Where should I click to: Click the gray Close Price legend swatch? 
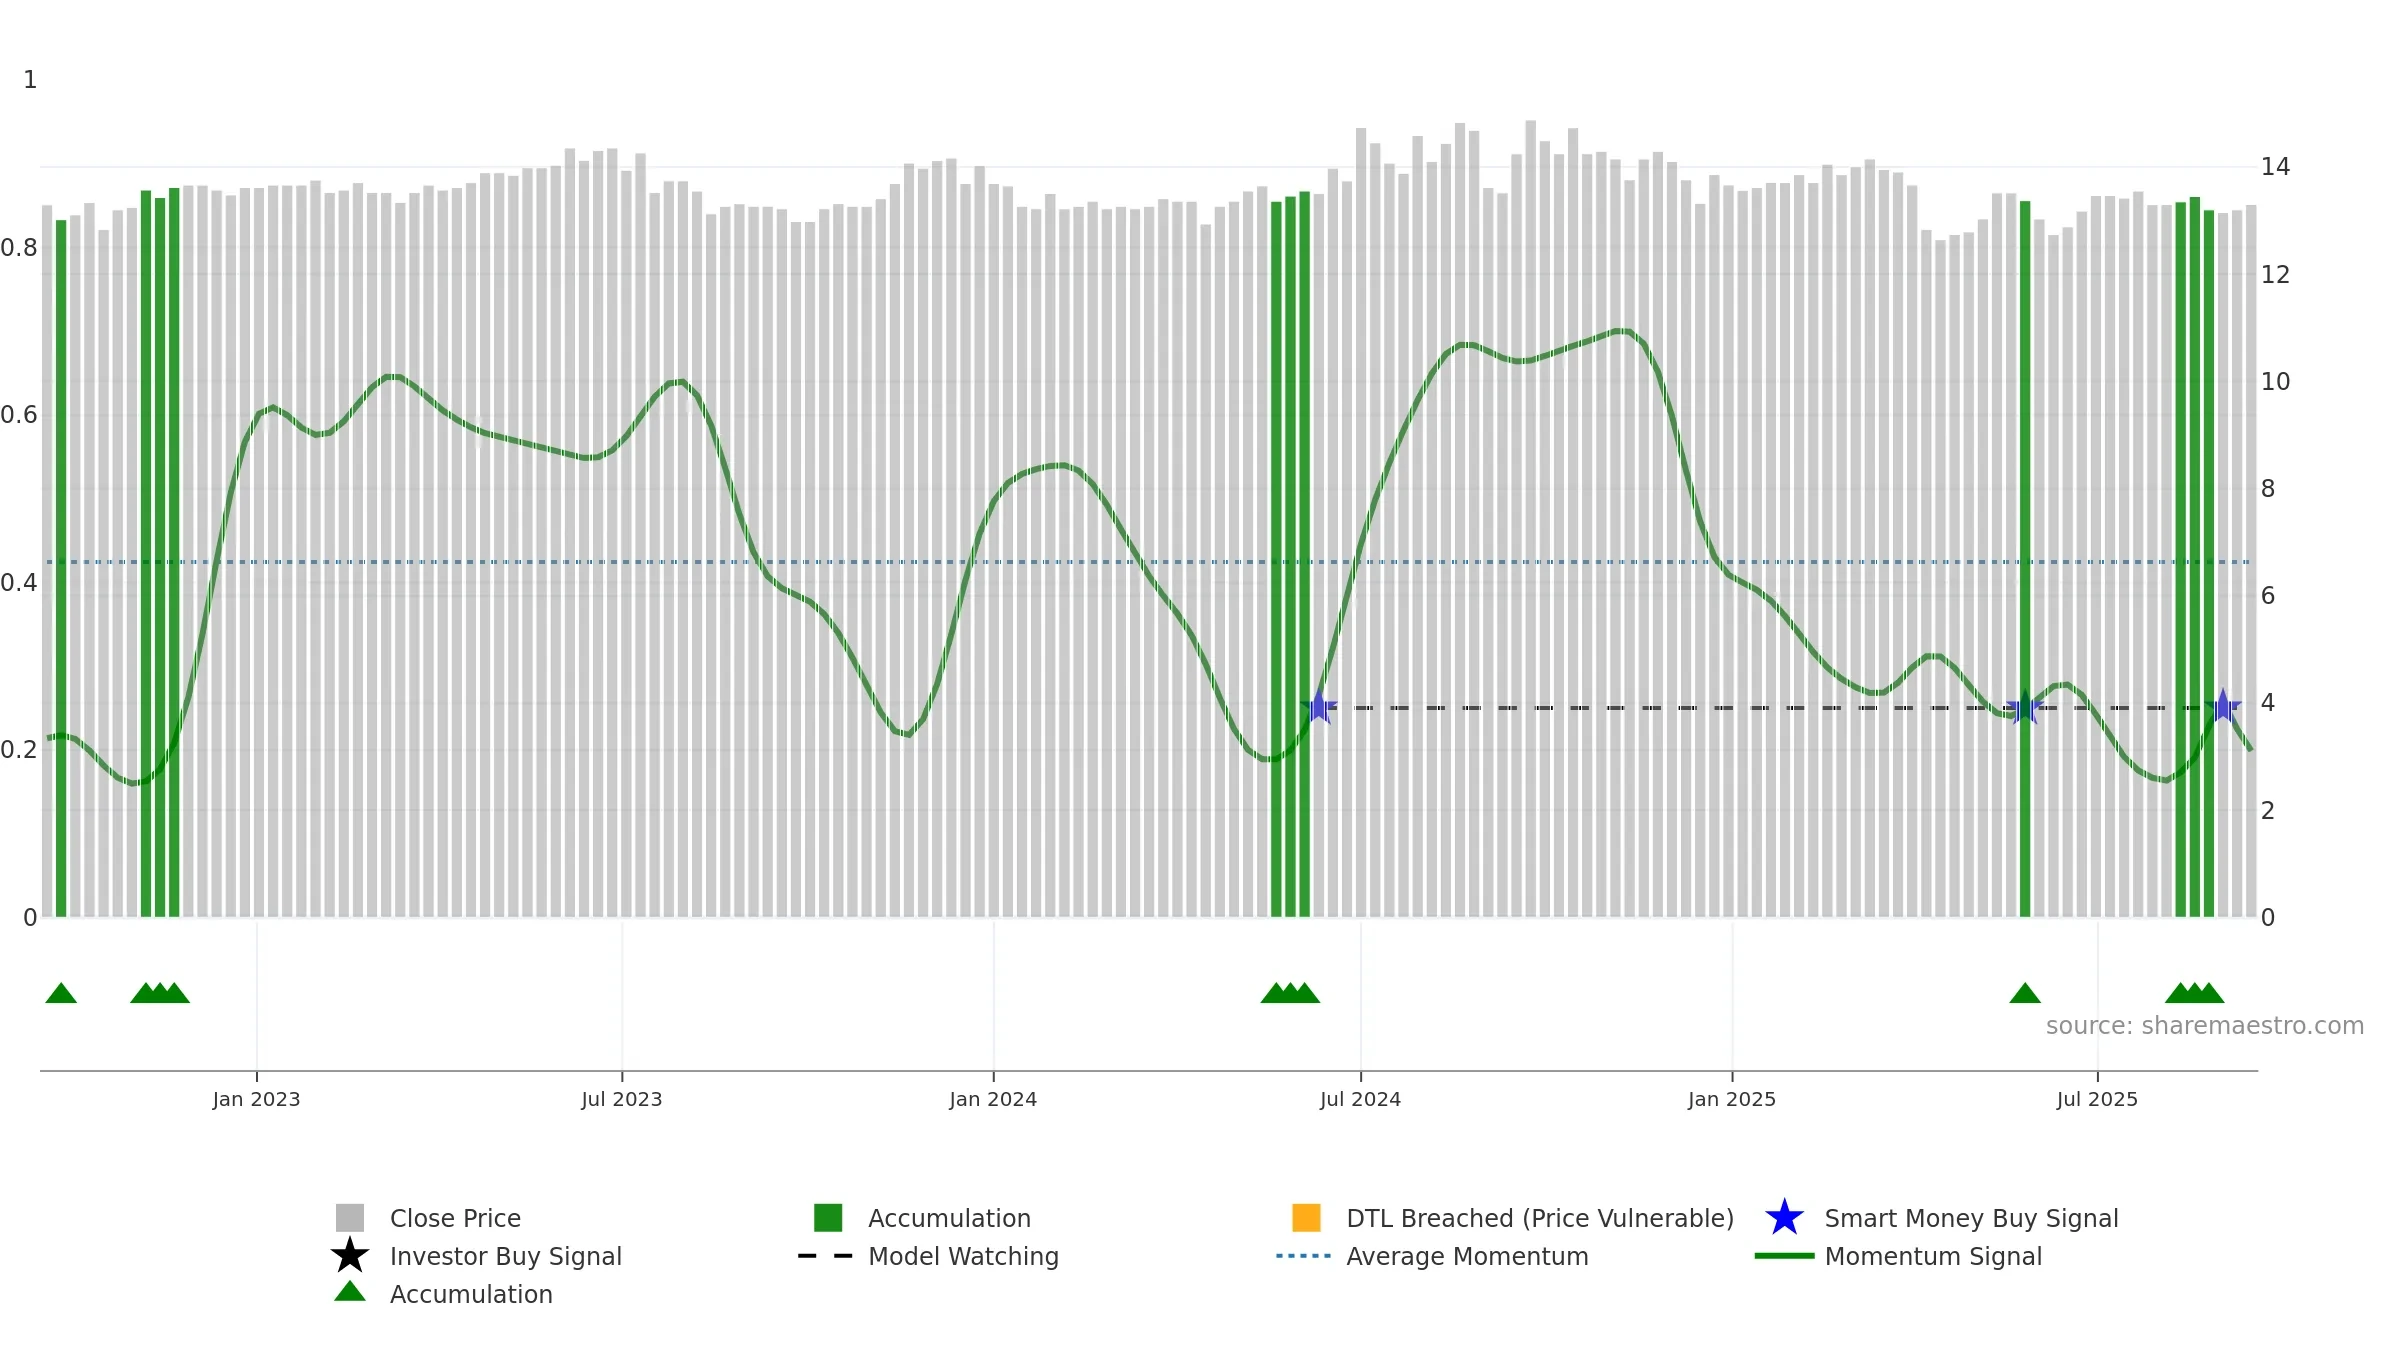[350, 1218]
